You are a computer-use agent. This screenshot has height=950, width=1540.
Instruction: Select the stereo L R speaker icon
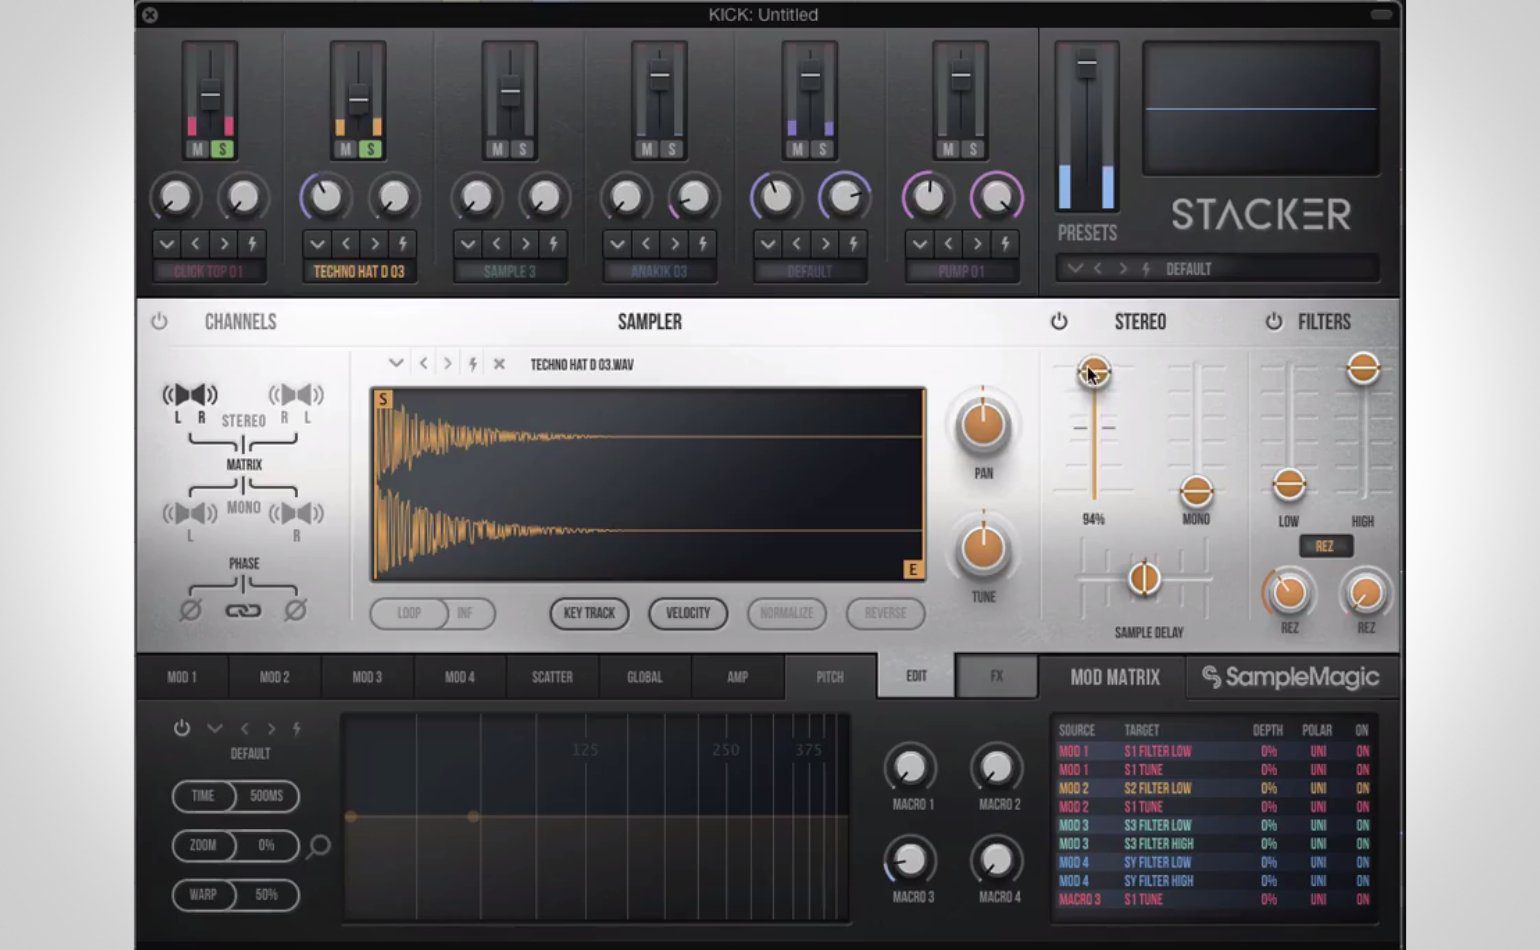(190, 396)
